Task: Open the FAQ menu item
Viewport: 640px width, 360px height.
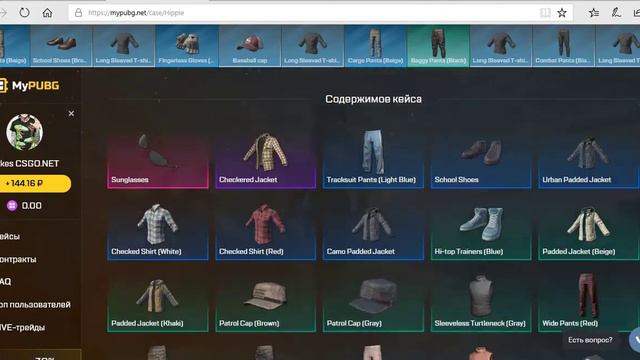Action: pos(6,281)
